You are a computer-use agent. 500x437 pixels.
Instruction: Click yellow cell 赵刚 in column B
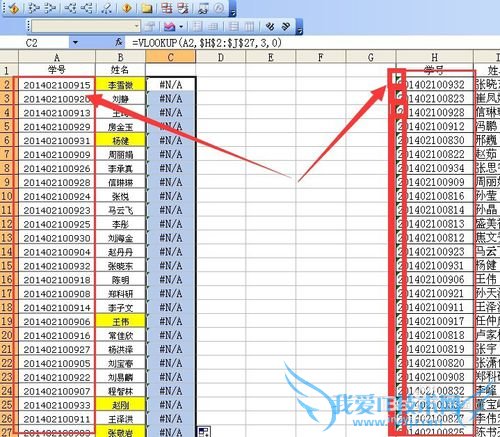(x=121, y=405)
